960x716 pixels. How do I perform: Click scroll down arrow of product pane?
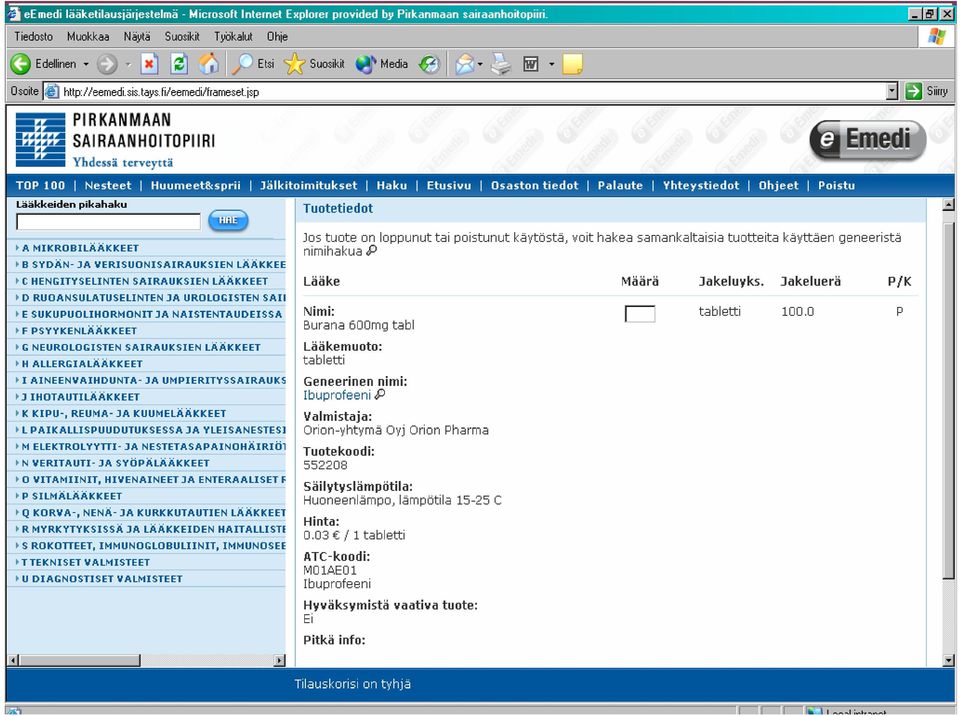948,660
